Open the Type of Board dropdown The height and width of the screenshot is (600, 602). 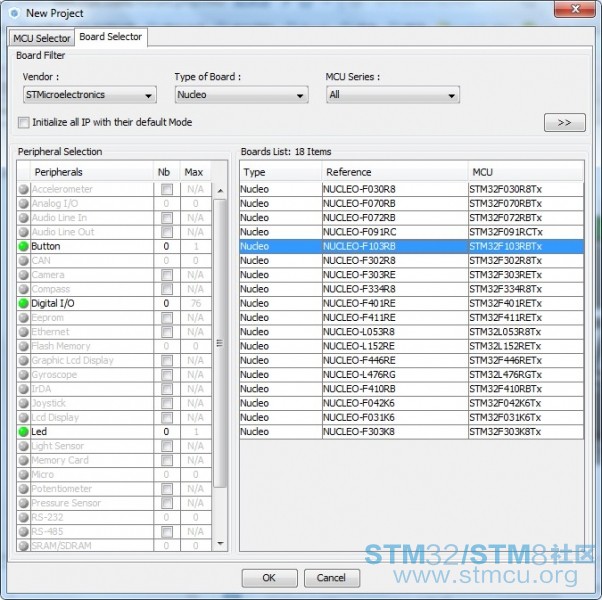[x=241, y=95]
